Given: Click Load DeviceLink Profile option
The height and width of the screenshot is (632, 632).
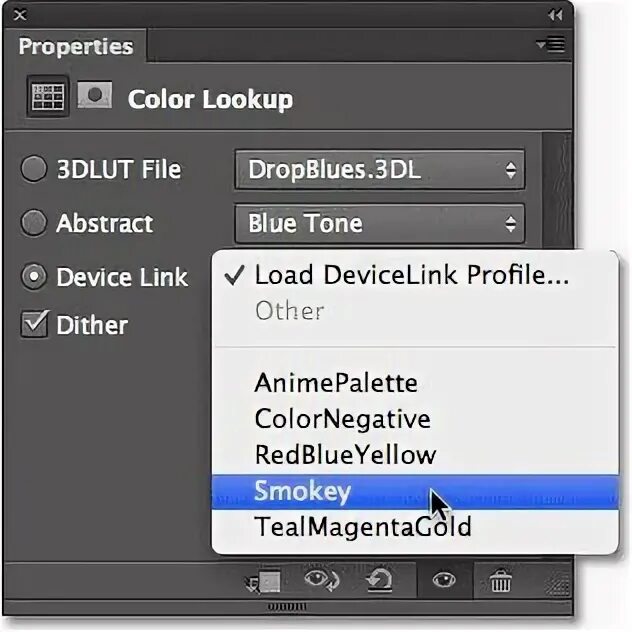Looking at the screenshot, I should 410,275.
